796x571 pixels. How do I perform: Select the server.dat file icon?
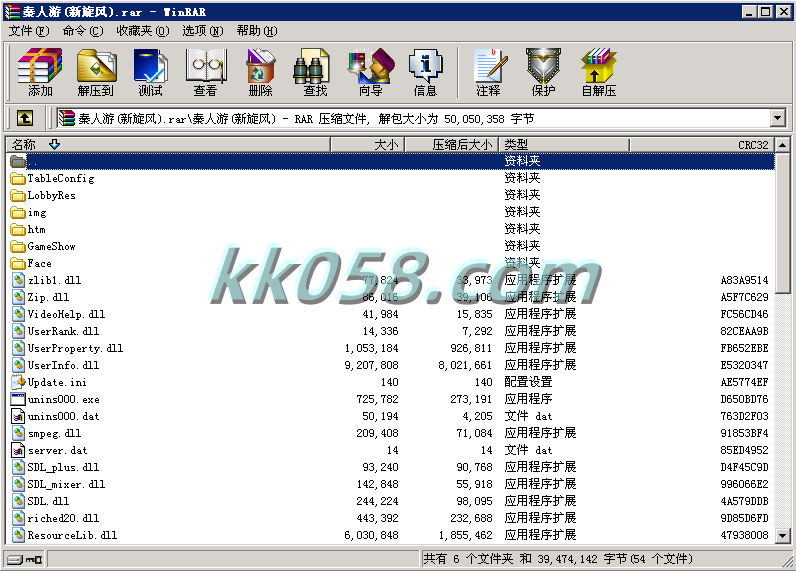[18, 450]
